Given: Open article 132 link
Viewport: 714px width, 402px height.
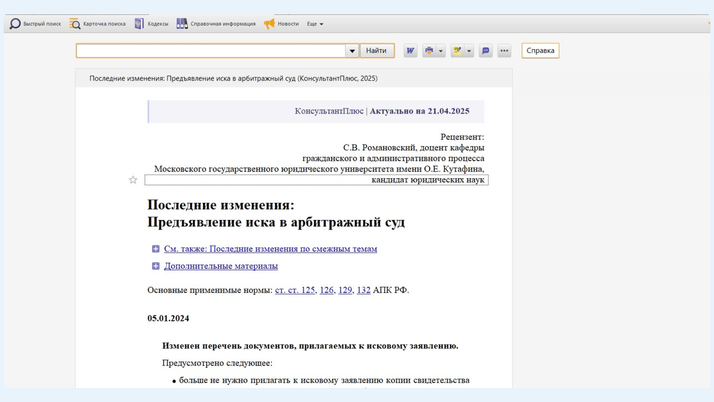Looking at the screenshot, I should 363,290.
